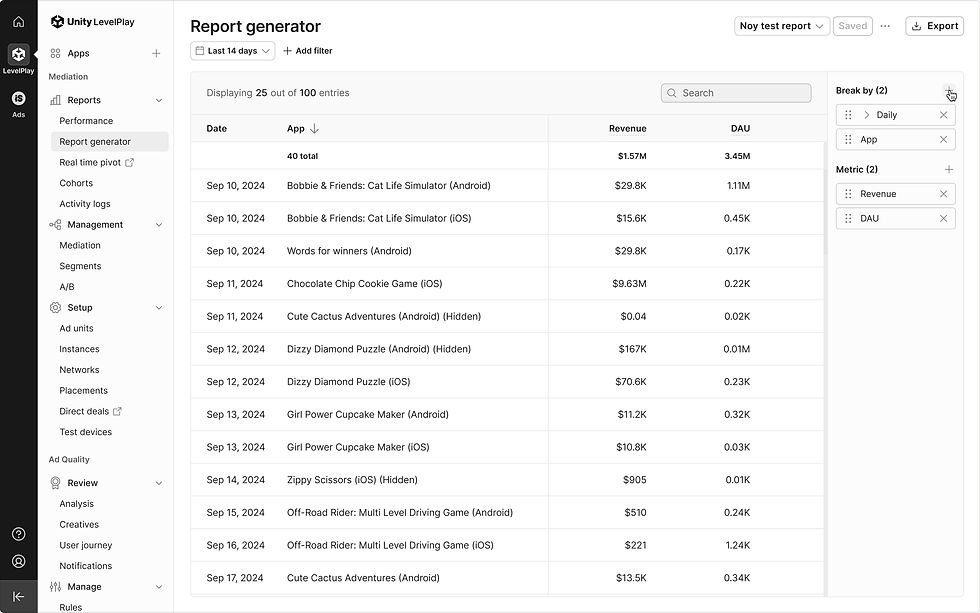Add a new Break by dimension
980x613 pixels.
[x=949, y=91]
